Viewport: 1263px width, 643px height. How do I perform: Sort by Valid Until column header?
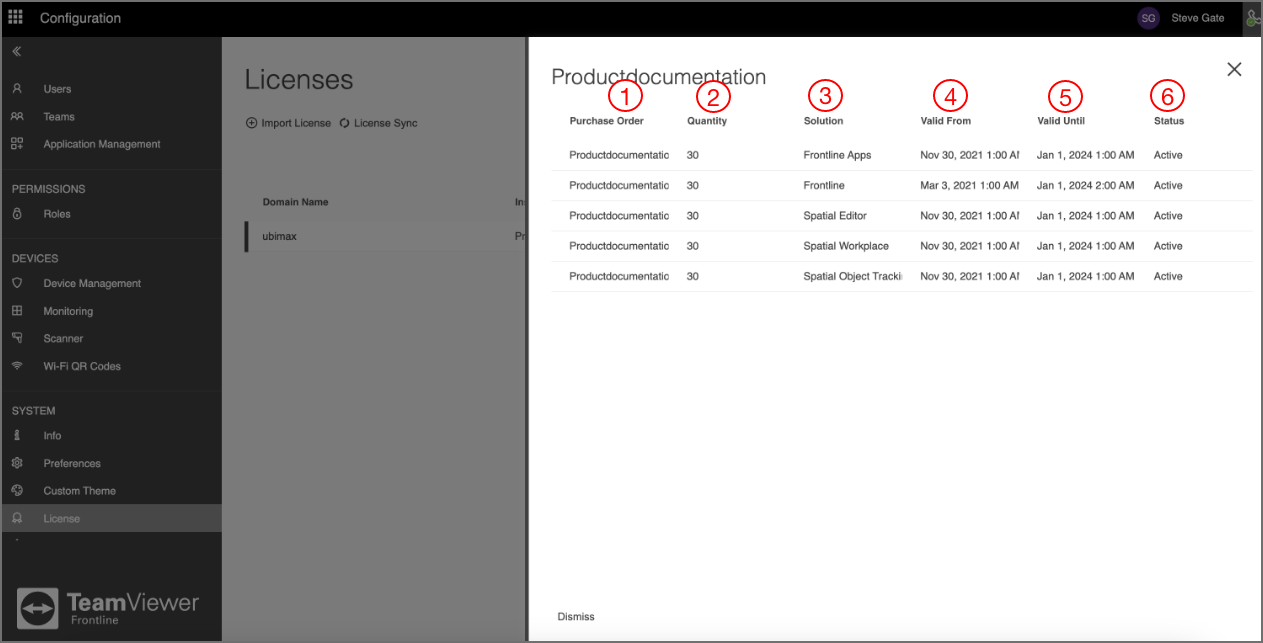(1061, 121)
